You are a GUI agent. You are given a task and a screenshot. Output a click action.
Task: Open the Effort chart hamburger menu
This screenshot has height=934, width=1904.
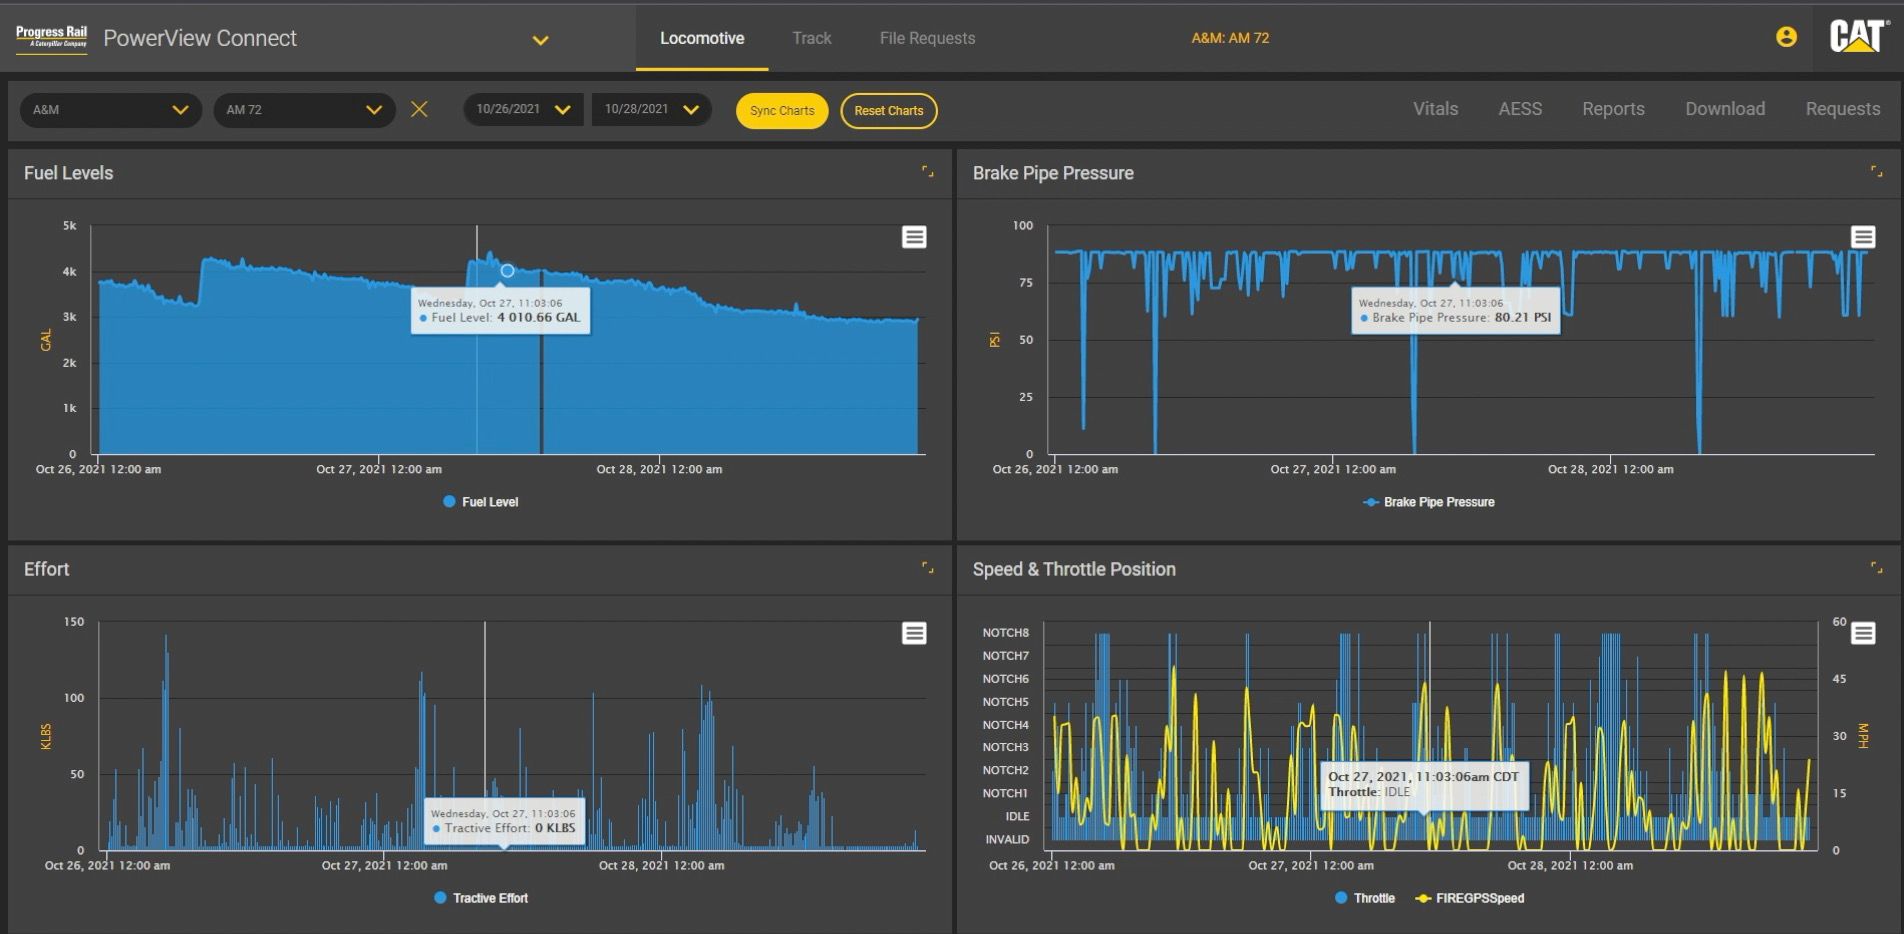[914, 633]
